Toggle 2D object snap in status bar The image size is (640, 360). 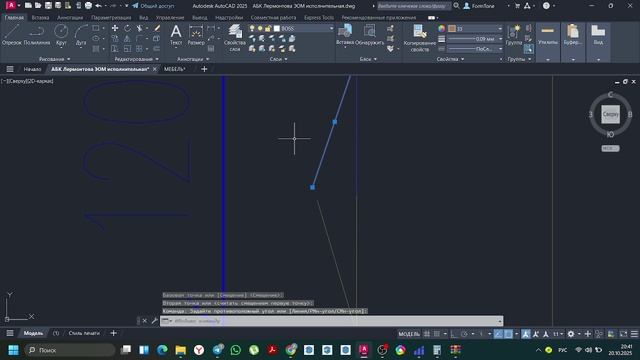[508, 334]
